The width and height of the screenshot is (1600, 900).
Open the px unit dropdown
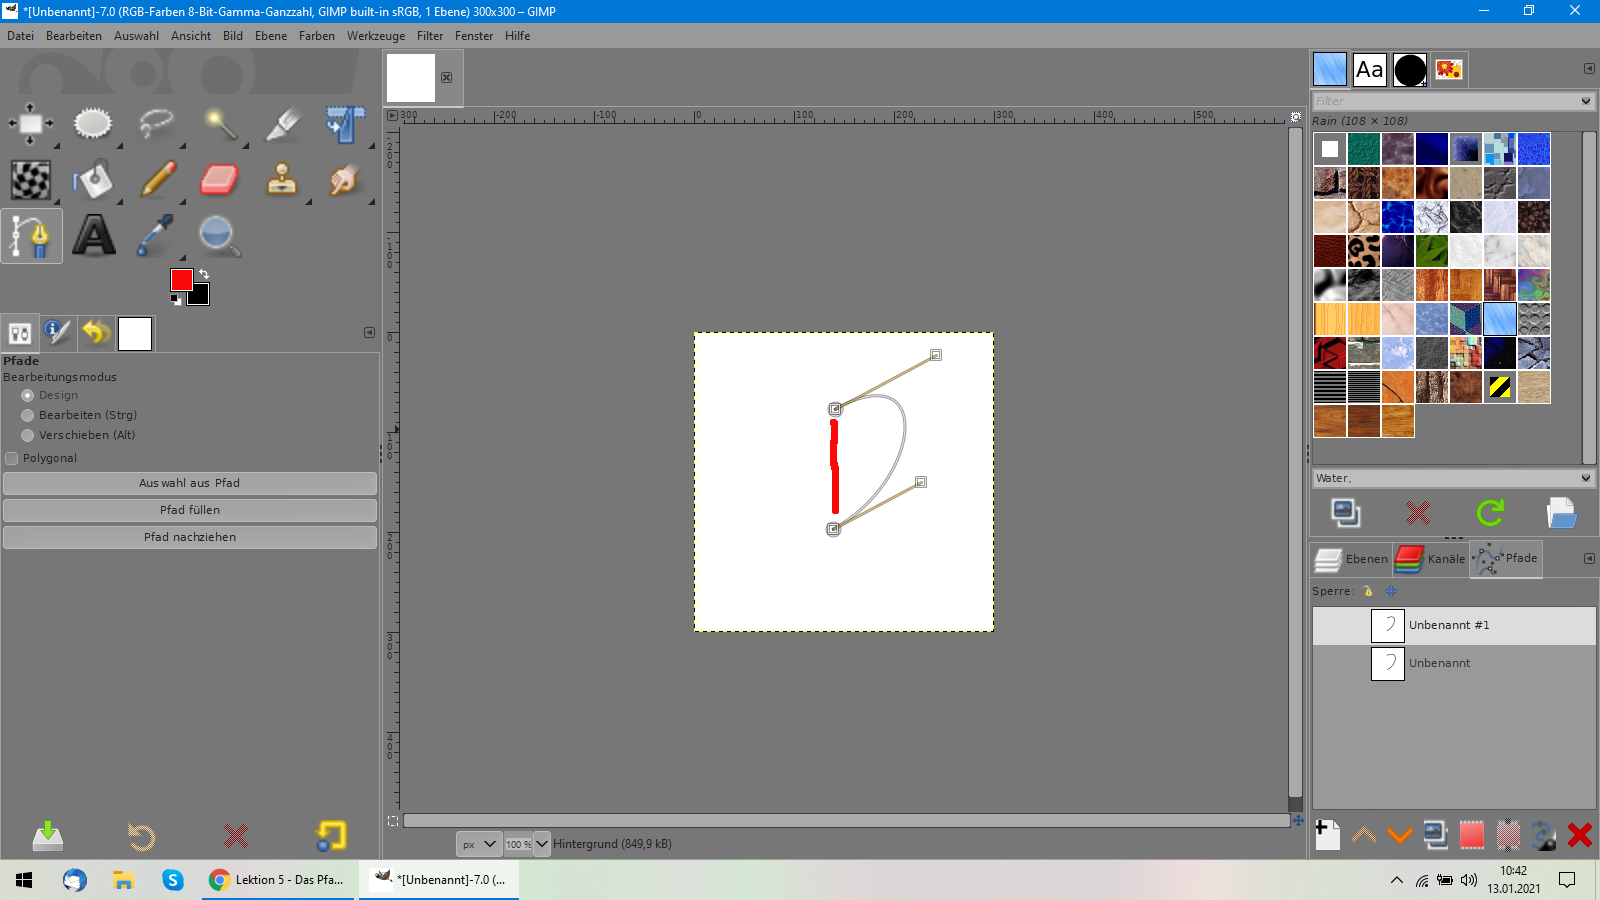tap(479, 844)
